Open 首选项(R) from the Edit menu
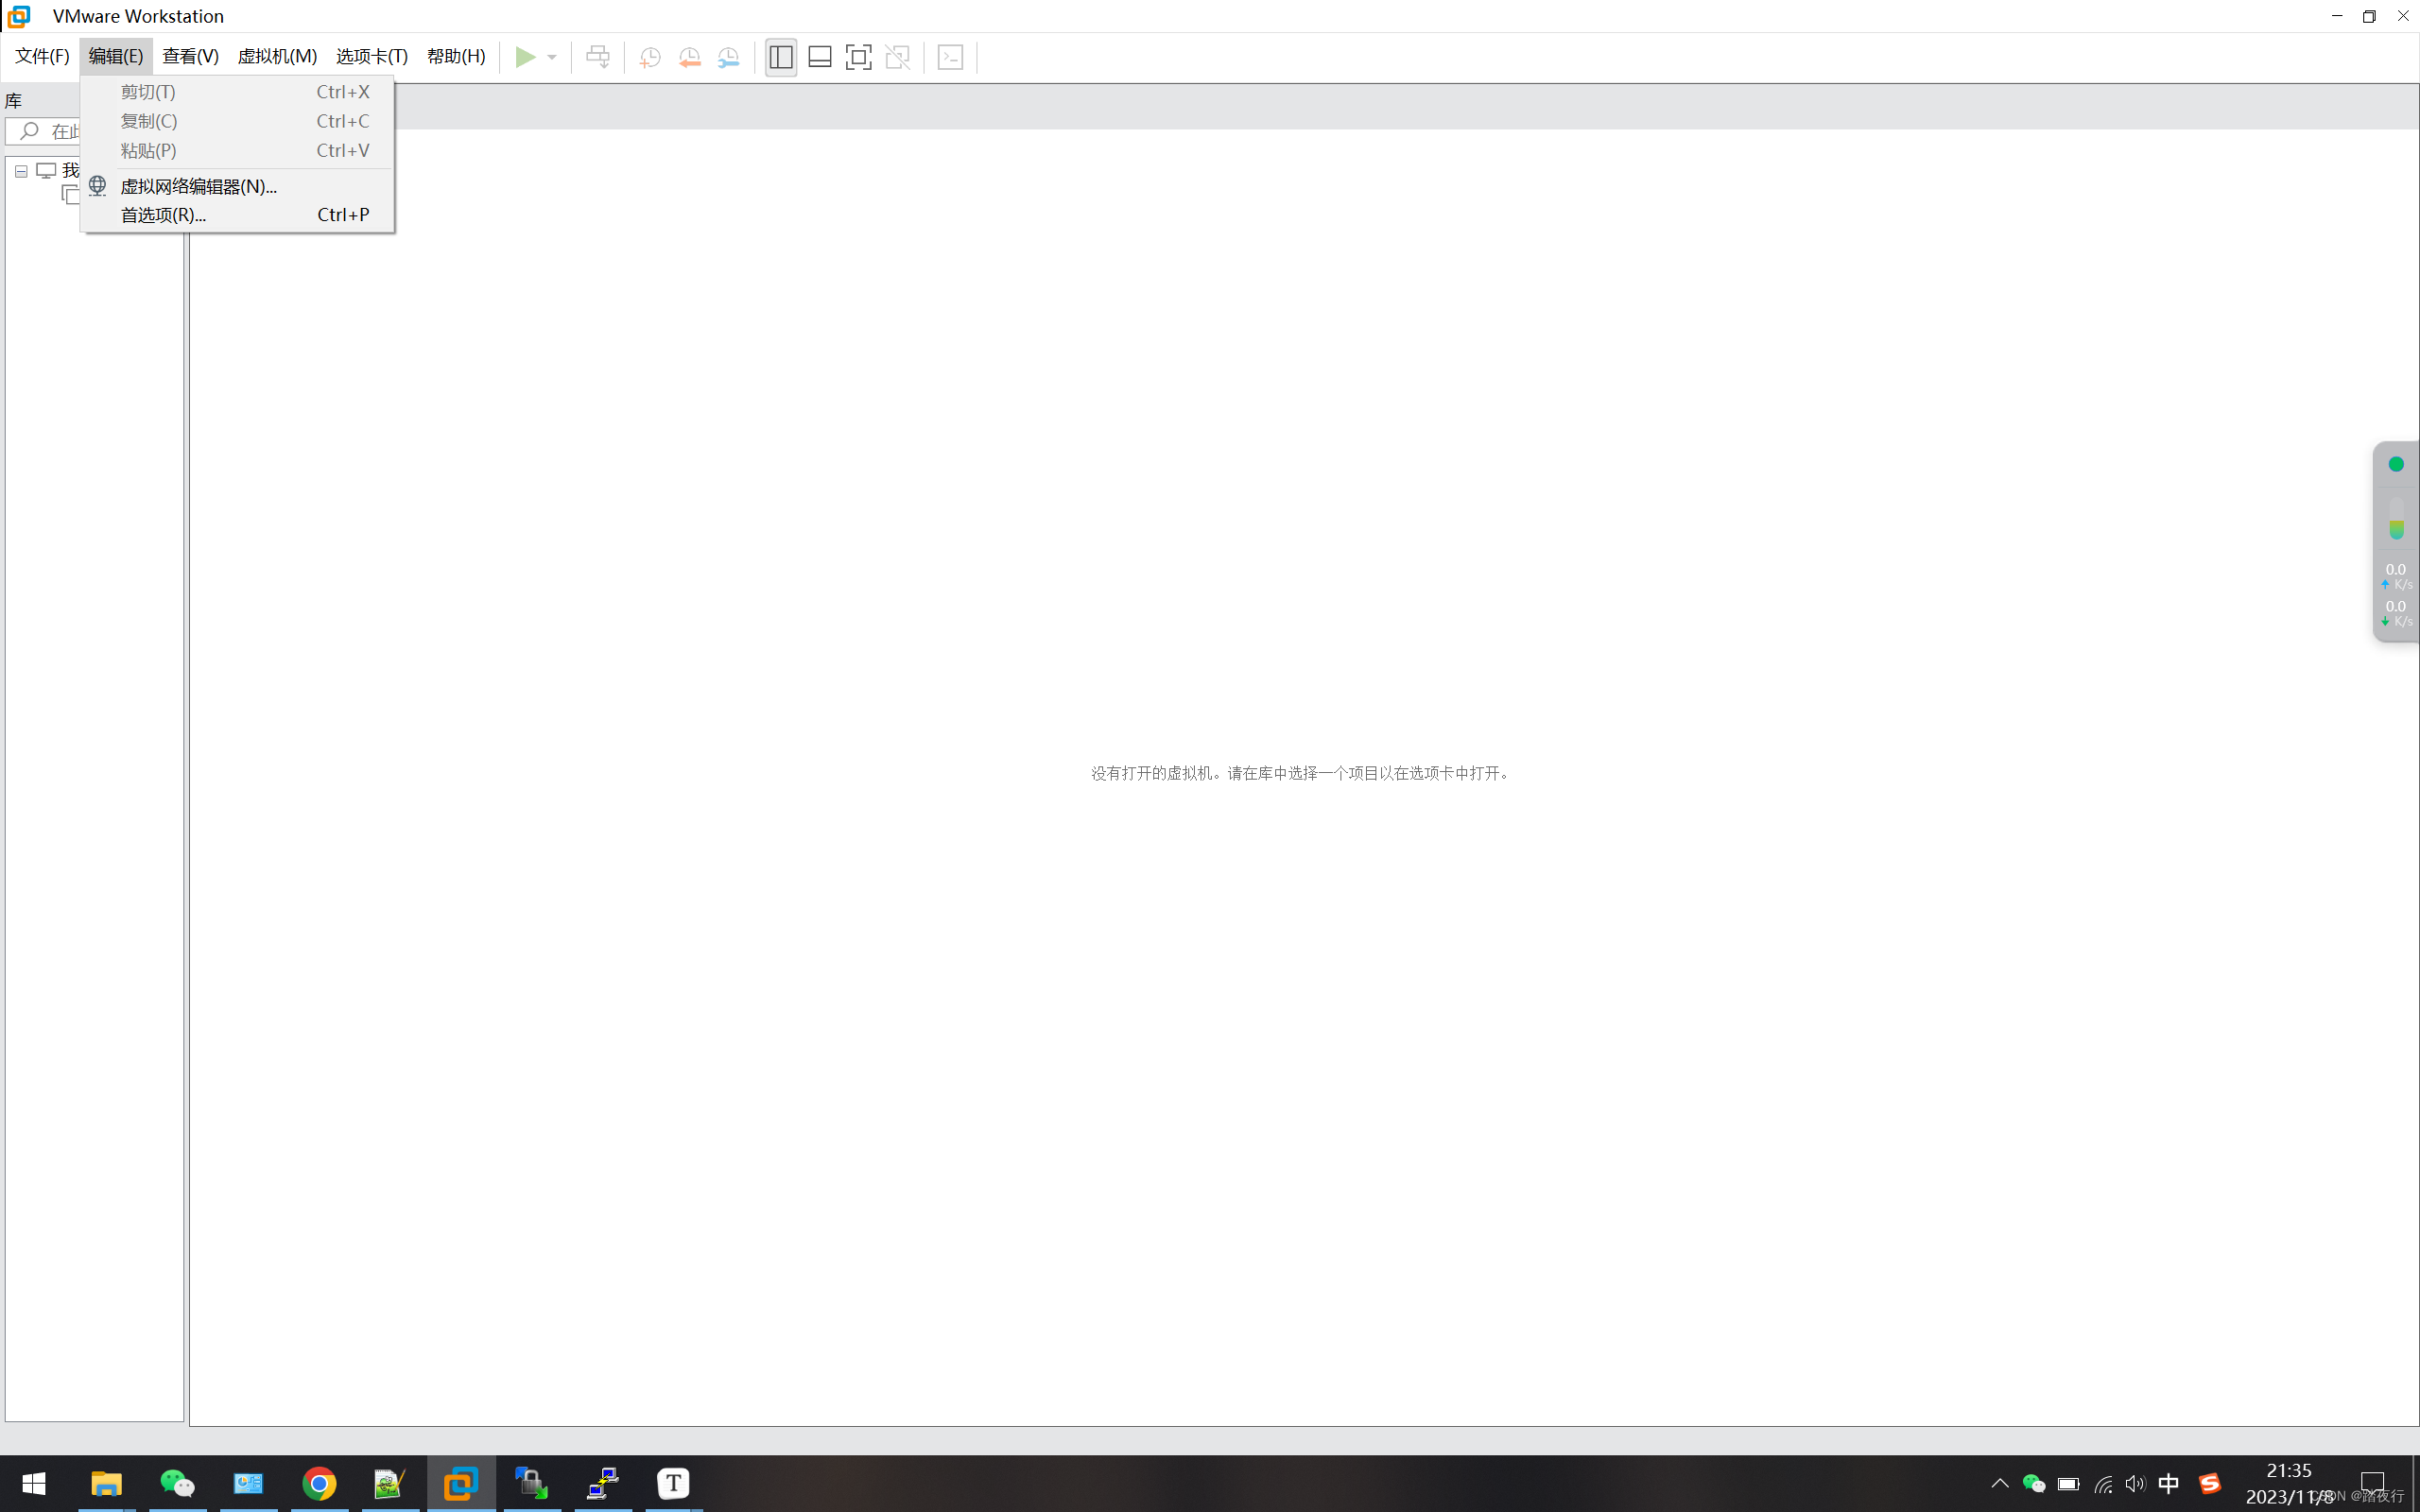This screenshot has width=2420, height=1512. coord(163,215)
